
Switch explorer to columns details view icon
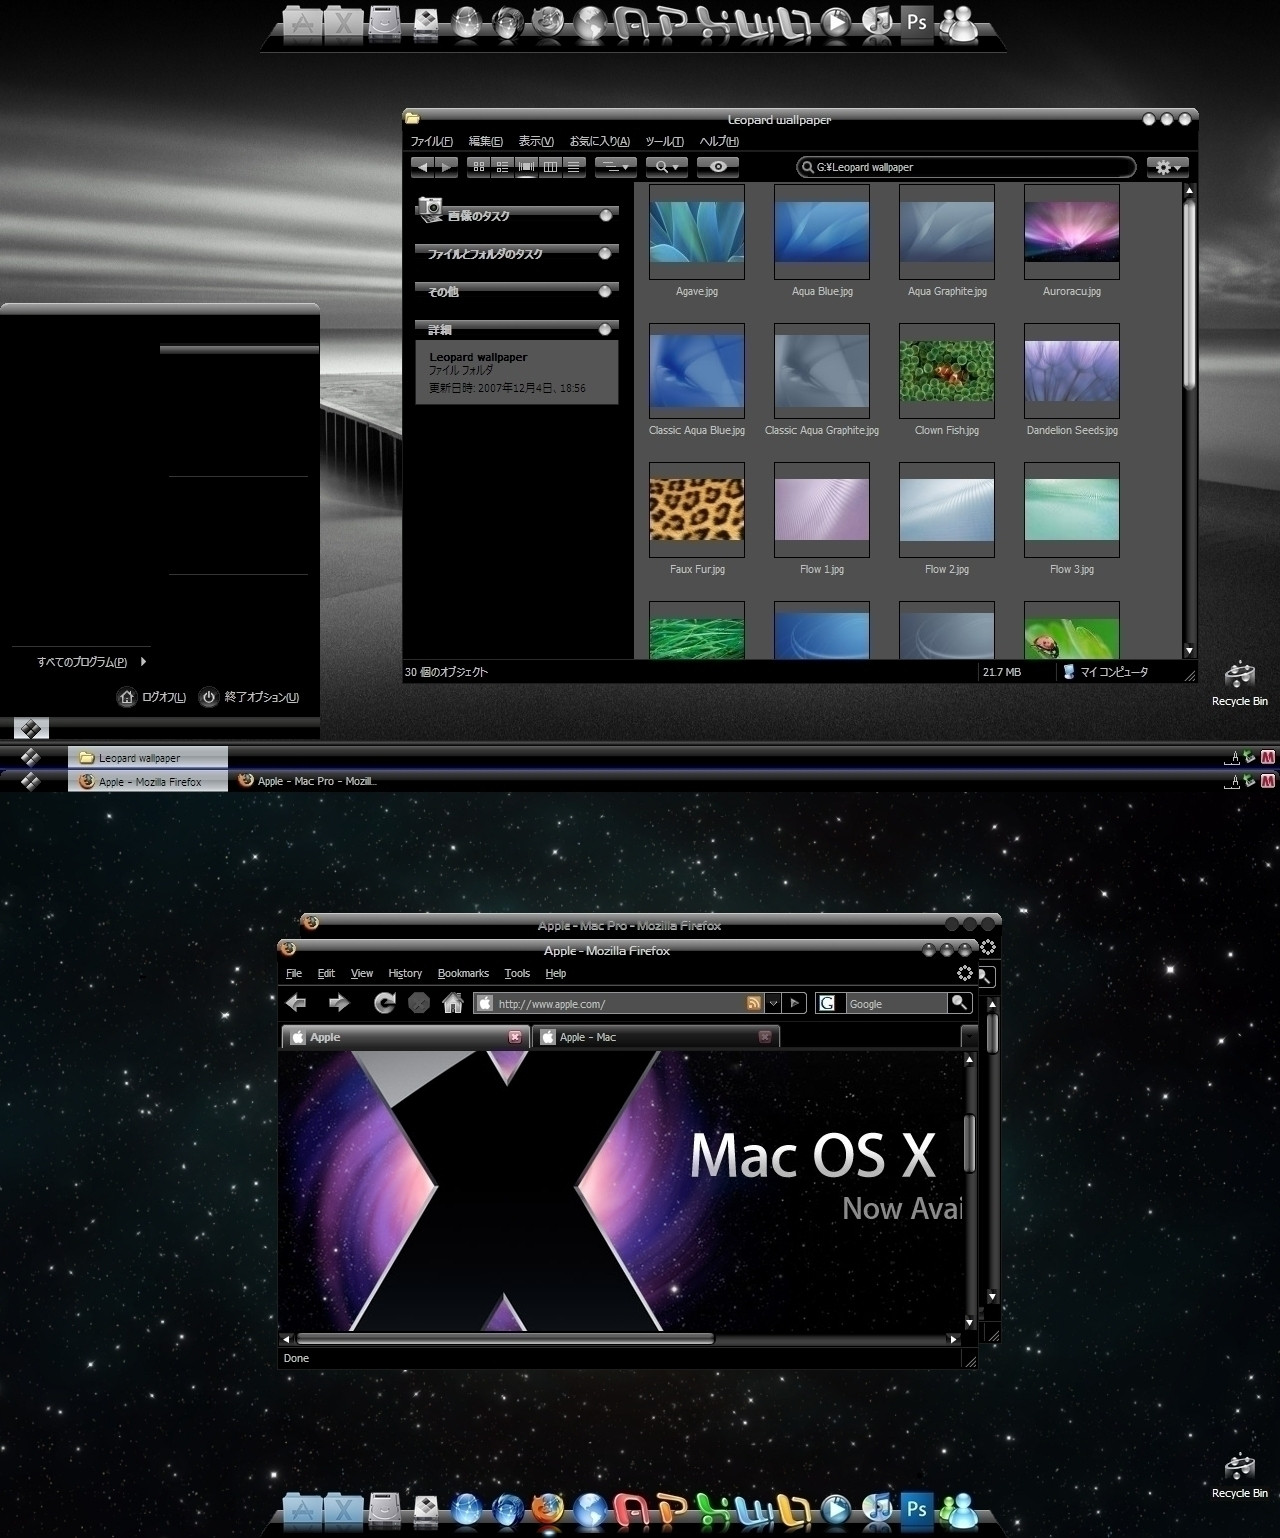pos(550,167)
